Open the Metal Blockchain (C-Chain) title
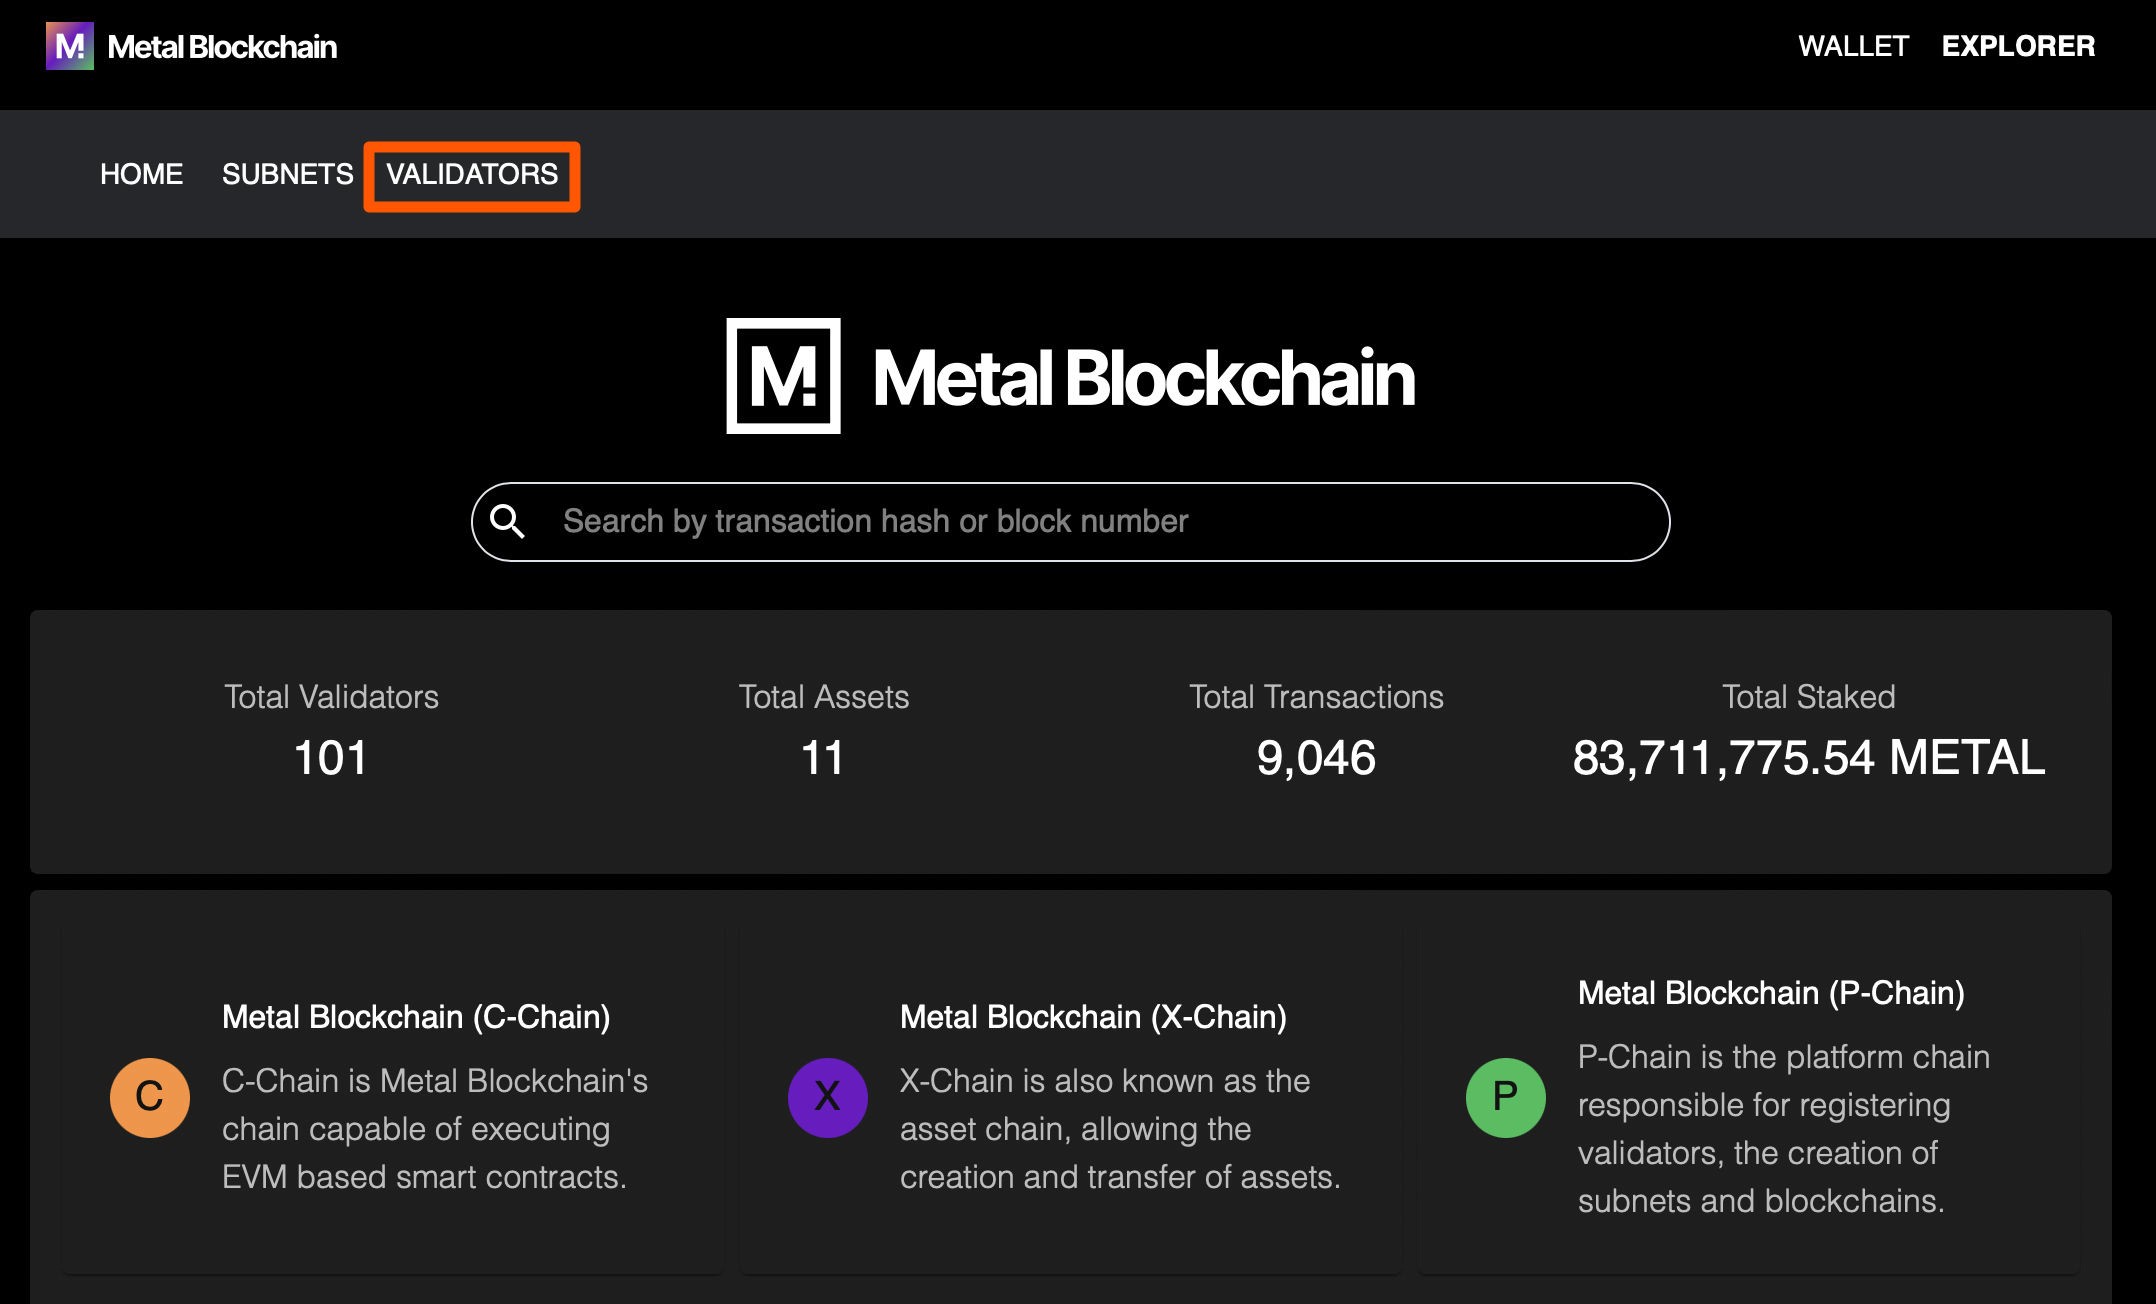Screen dimensions: 2156x1304 416,1017
